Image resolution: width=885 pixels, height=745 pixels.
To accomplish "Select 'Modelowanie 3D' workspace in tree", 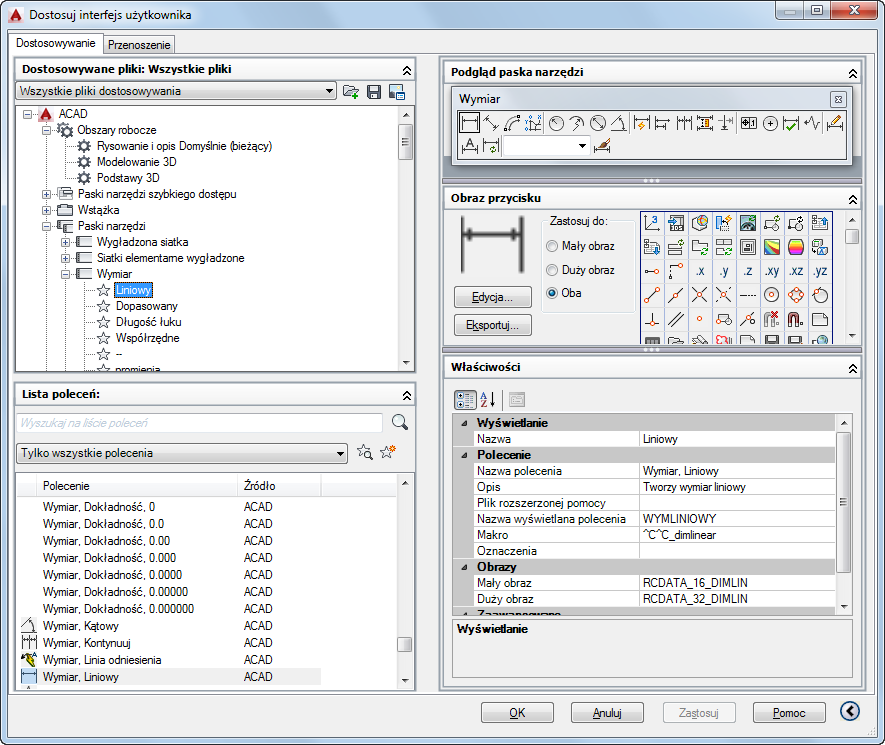I will pos(137,162).
